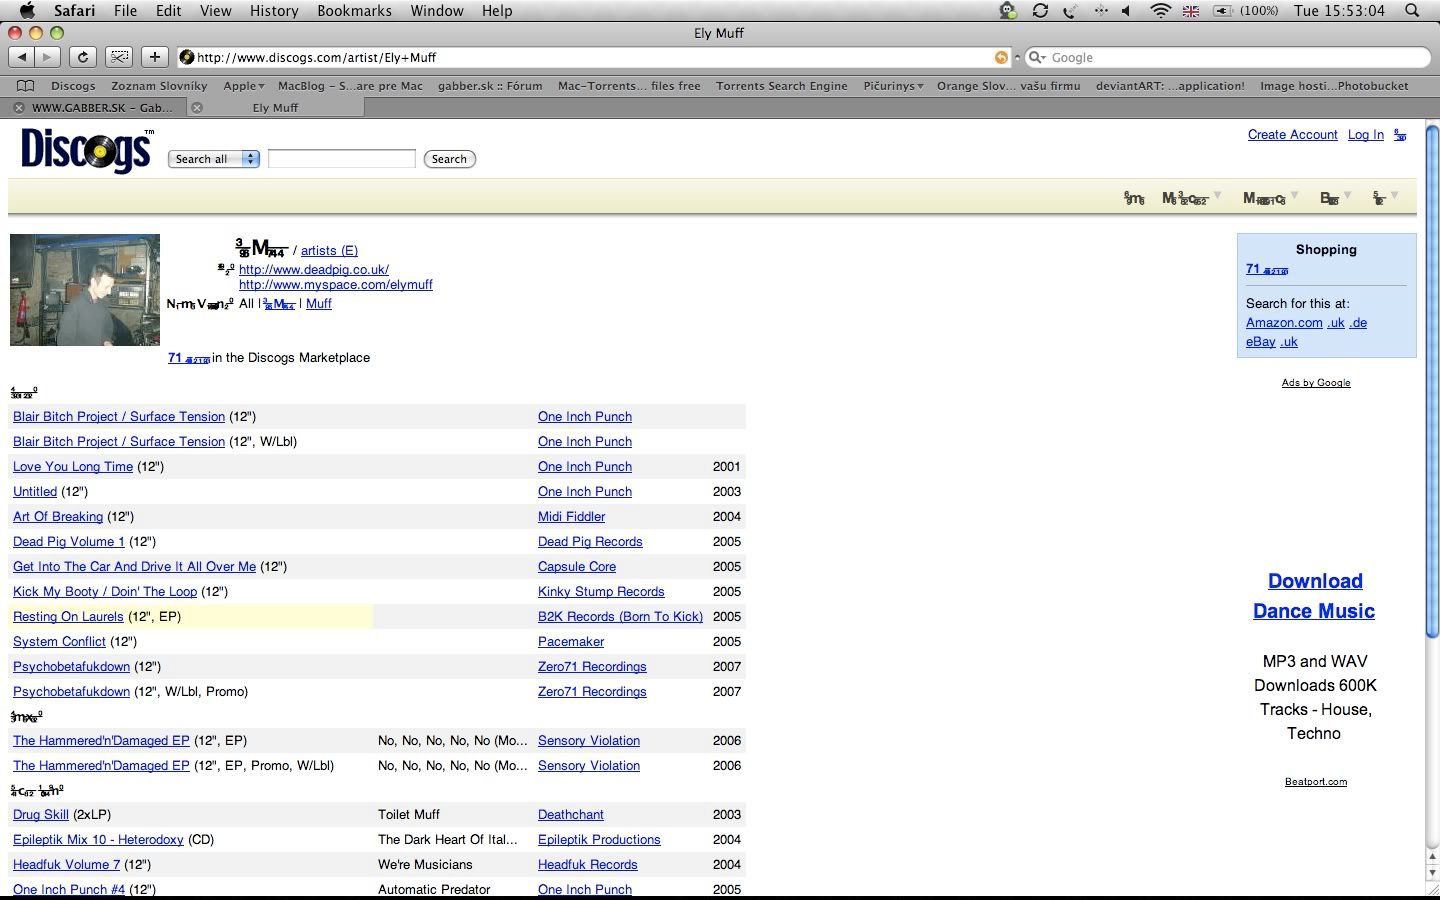Switch to the Ely Muff tab
This screenshot has height=900, width=1440.
point(275,108)
